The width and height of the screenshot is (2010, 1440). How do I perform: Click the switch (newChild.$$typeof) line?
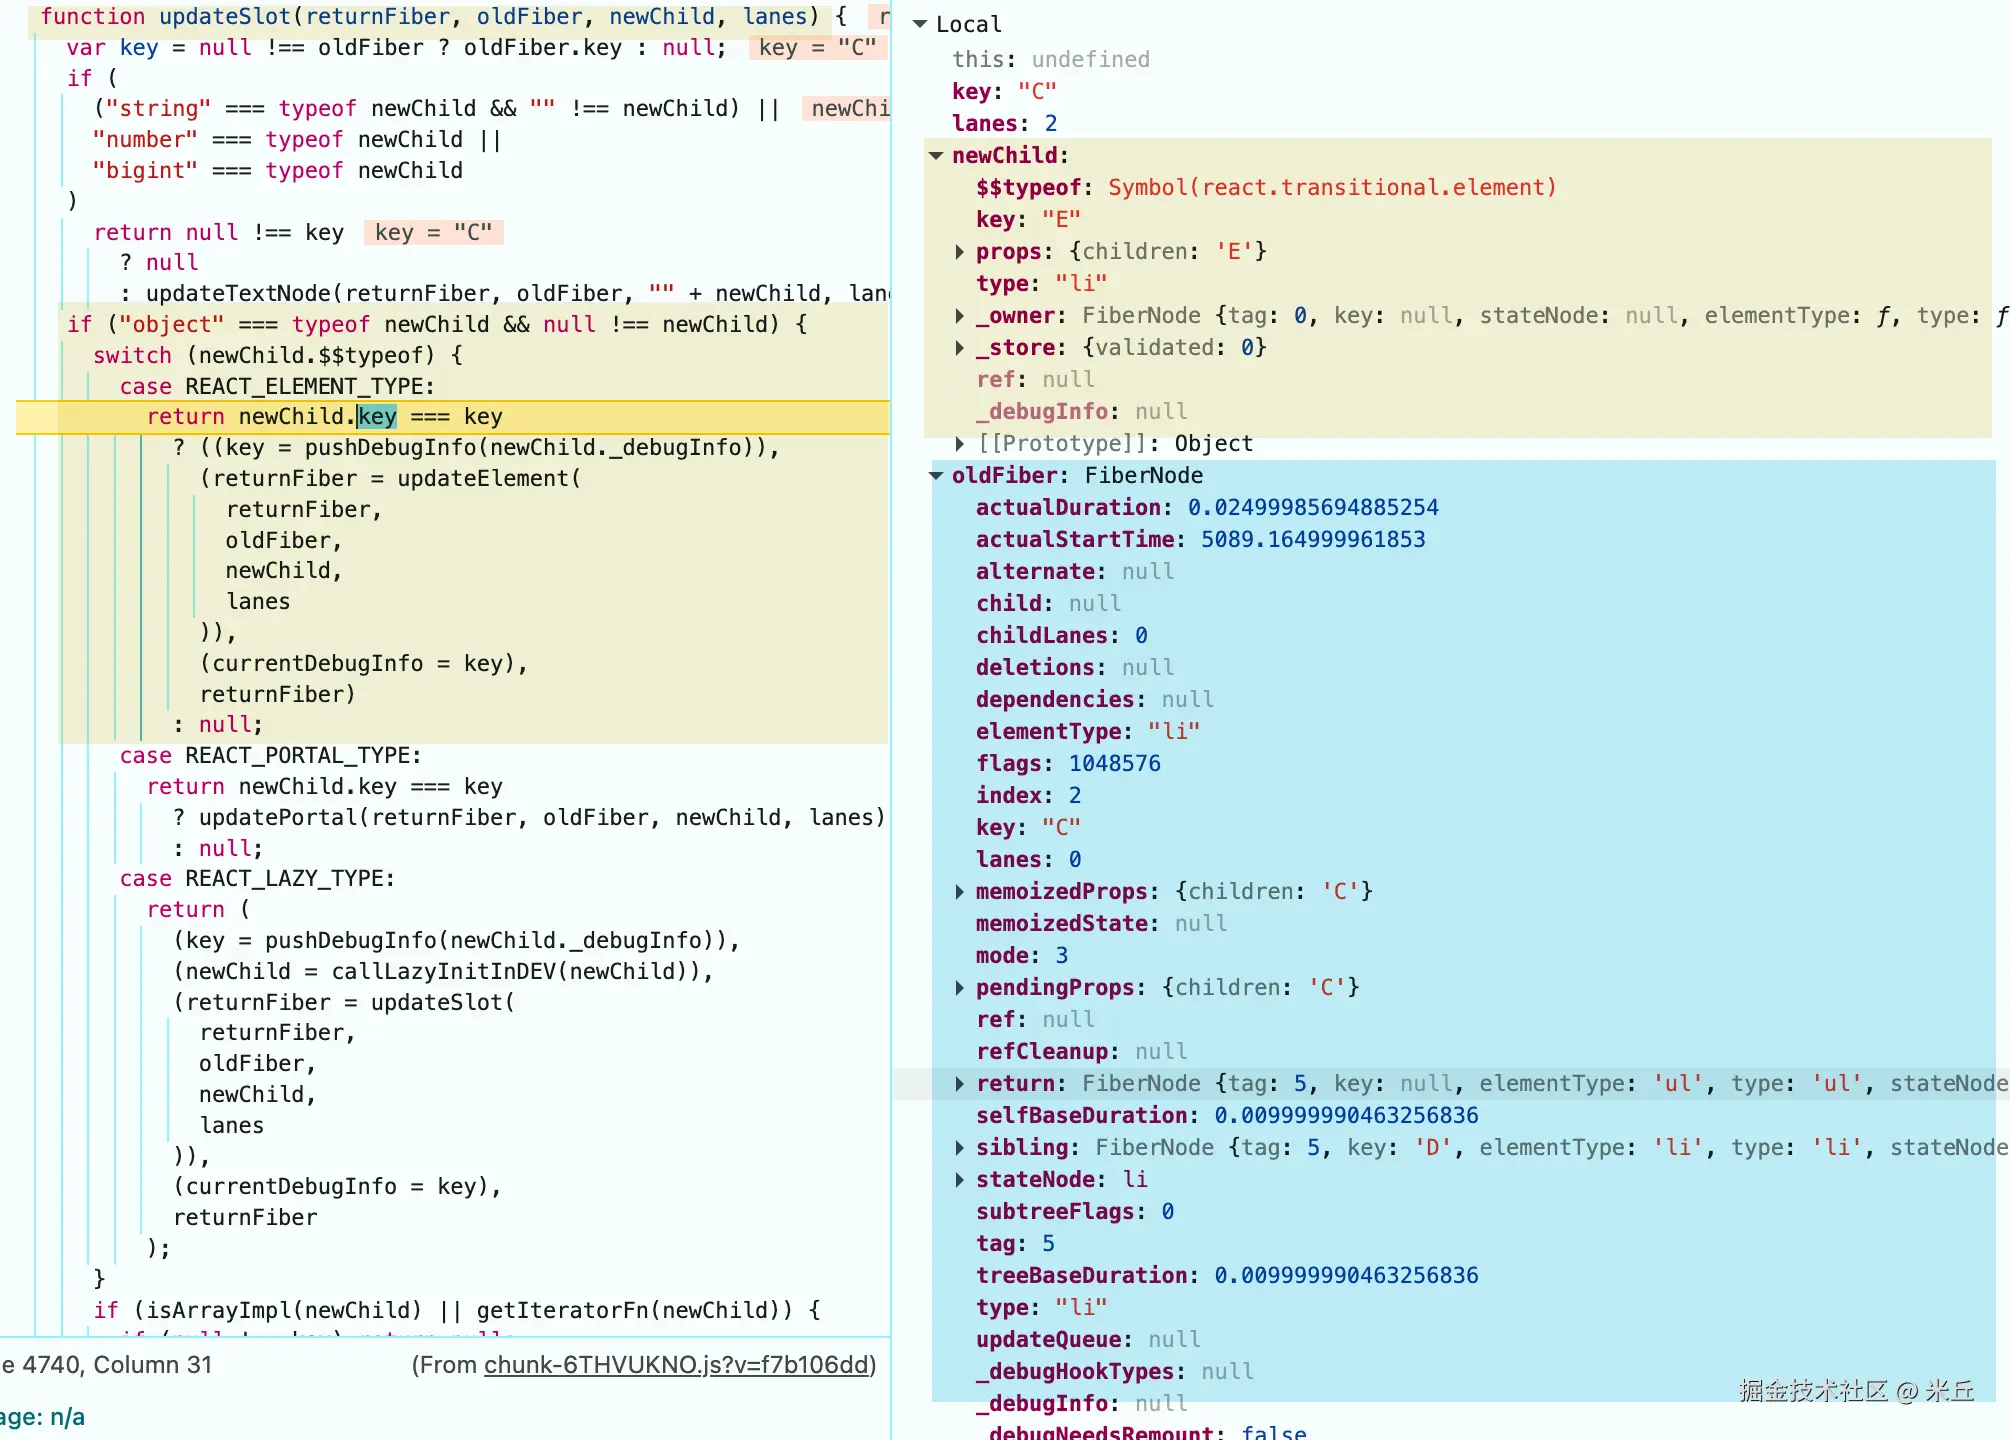click(x=277, y=355)
